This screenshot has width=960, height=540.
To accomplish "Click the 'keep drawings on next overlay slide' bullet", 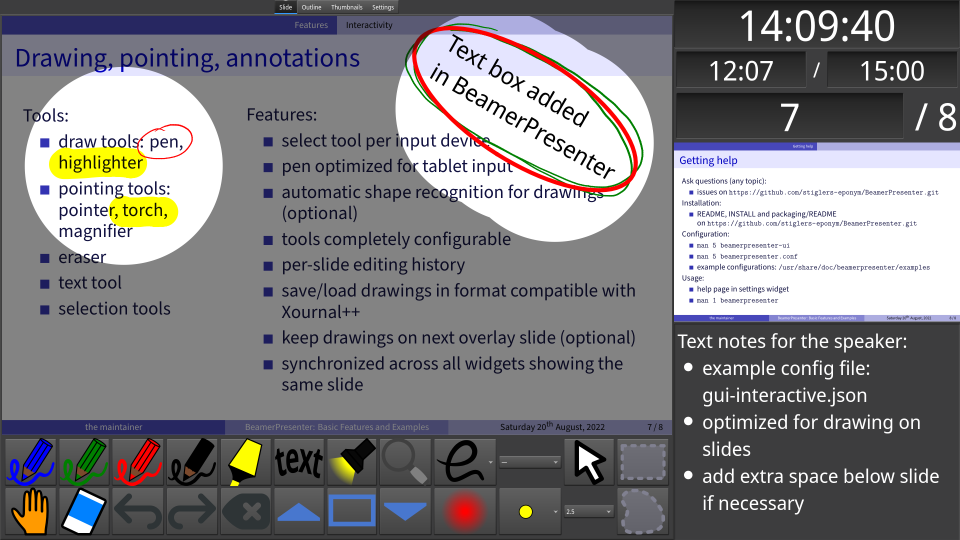I will click(458, 338).
